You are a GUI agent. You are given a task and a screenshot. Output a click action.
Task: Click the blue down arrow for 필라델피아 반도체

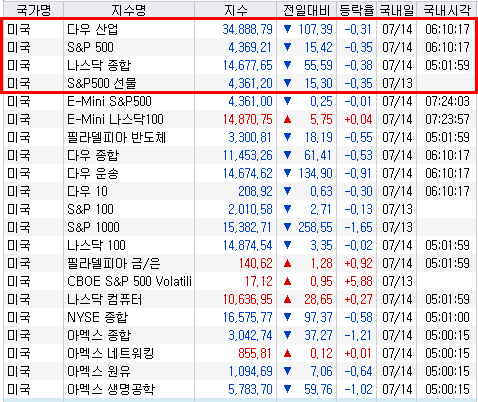coord(287,137)
